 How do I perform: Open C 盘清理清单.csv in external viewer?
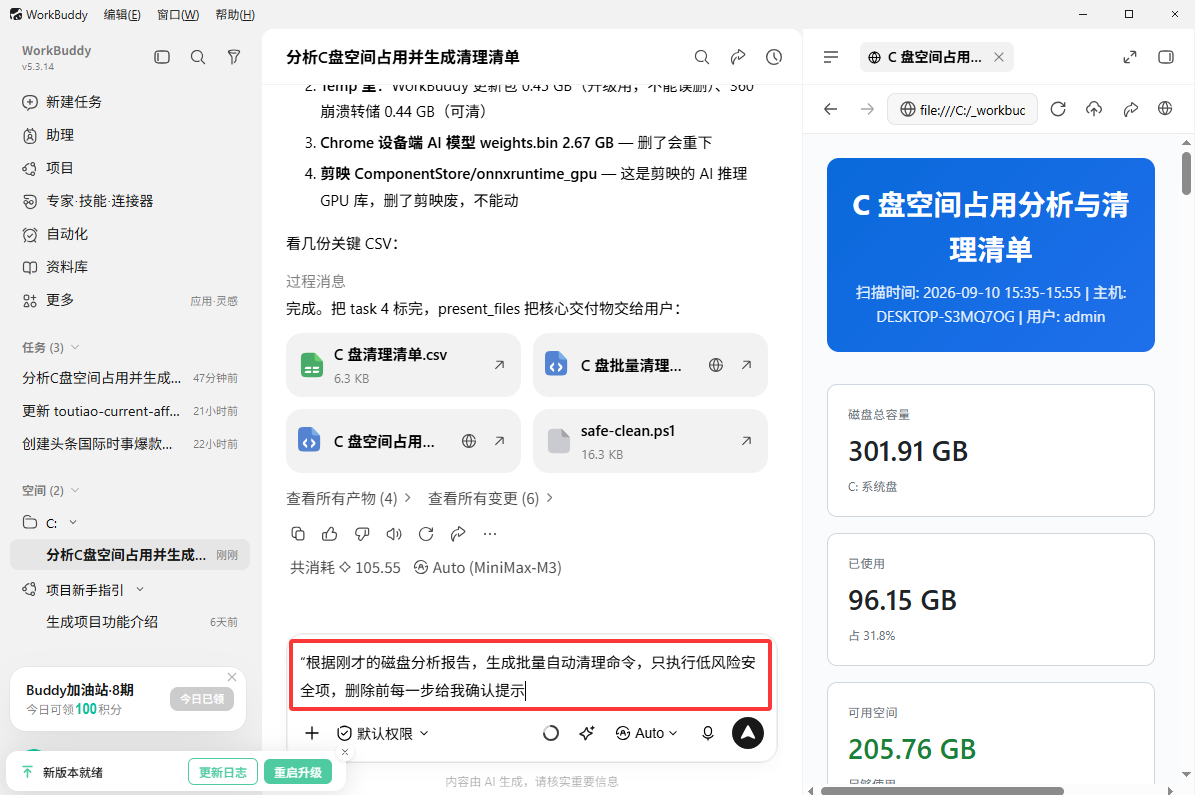pos(499,365)
